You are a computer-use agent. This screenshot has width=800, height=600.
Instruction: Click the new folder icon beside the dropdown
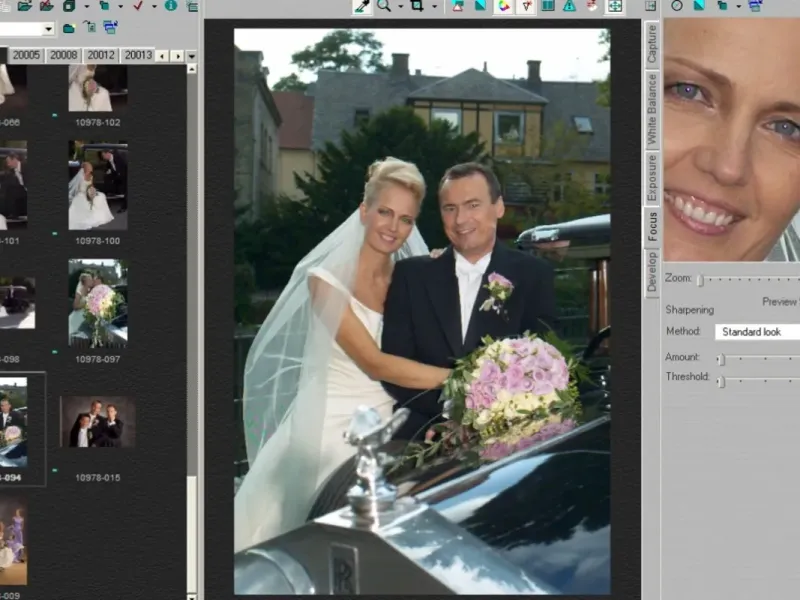pyautogui.click(x=69, y=28)
